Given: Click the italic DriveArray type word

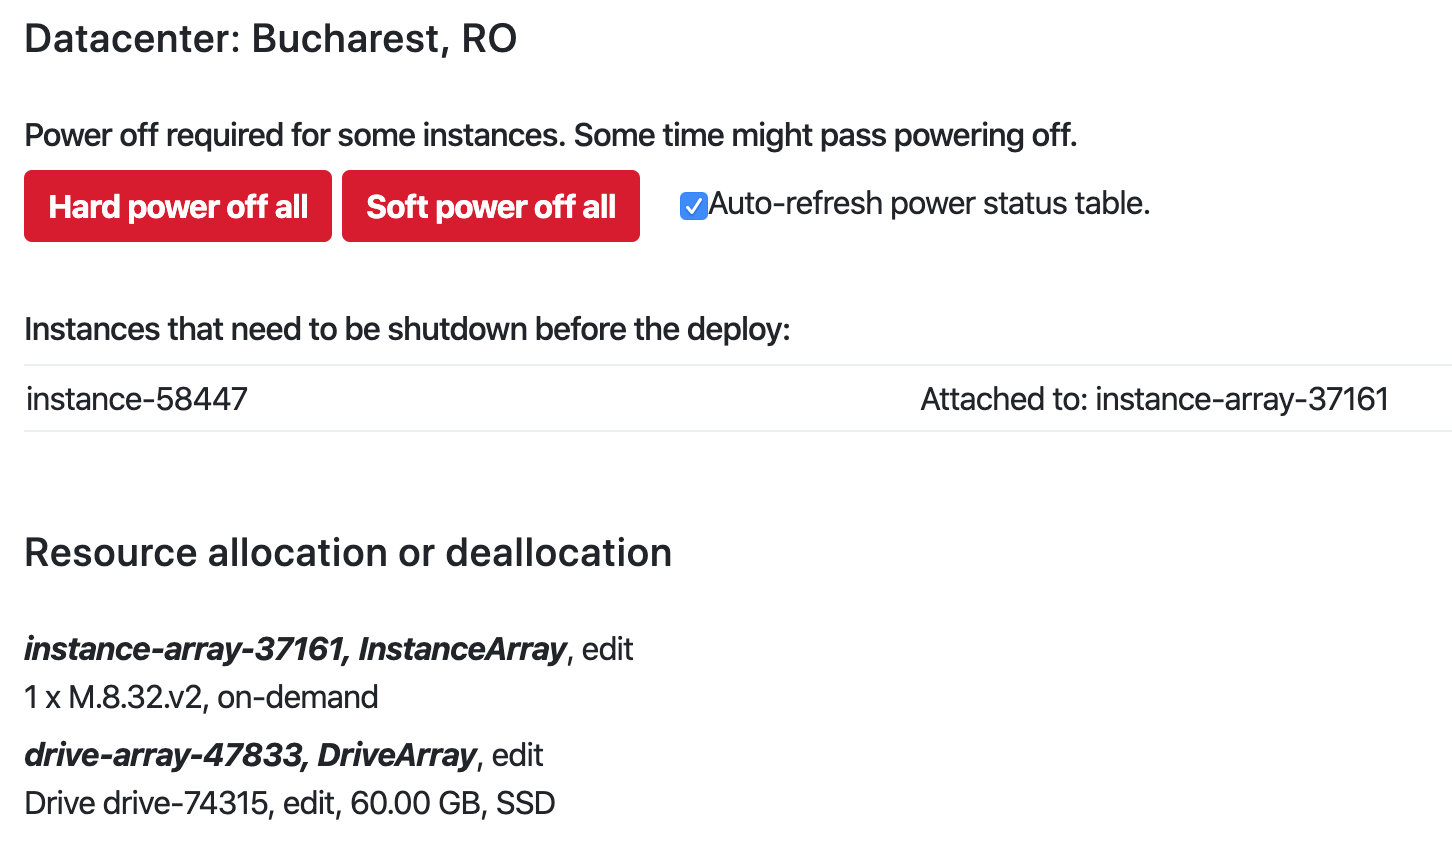Looking at the screenshot, I should (x=396, y=755).
